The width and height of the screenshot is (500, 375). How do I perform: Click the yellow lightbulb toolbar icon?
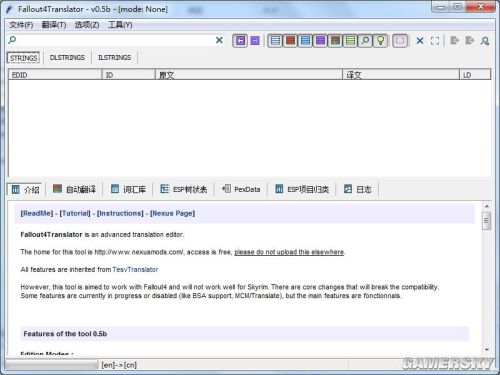click(380, 41)
